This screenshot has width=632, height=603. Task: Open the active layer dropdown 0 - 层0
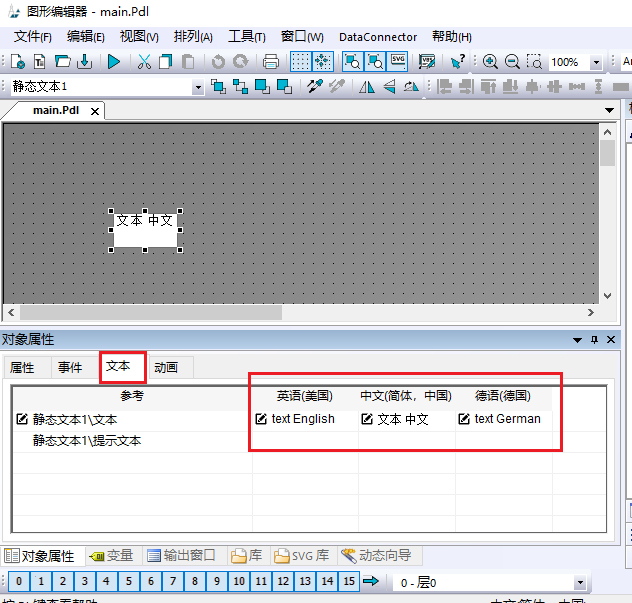coord(580,582)
